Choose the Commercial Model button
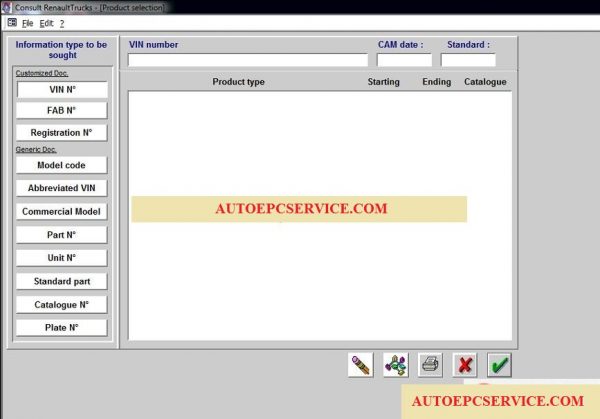 pyautogui.click(x=62, y=212)
